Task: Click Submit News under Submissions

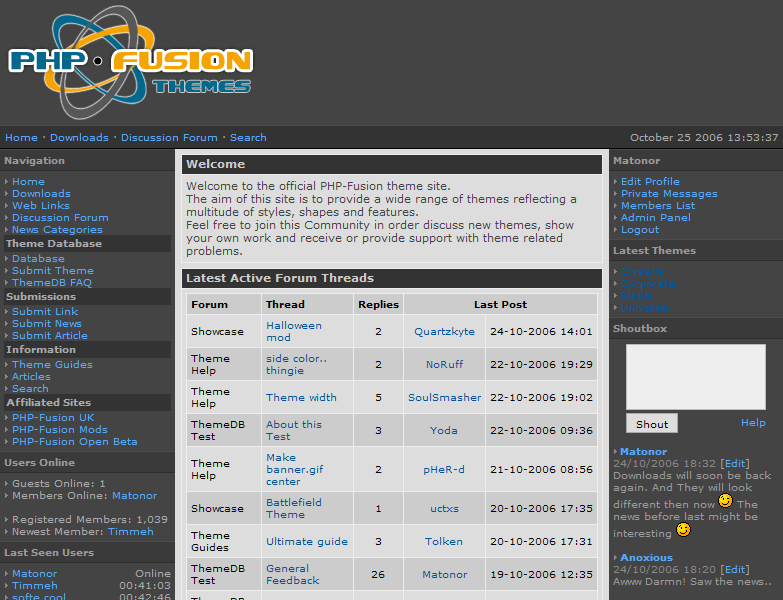Action: click(x=46, y=323)
